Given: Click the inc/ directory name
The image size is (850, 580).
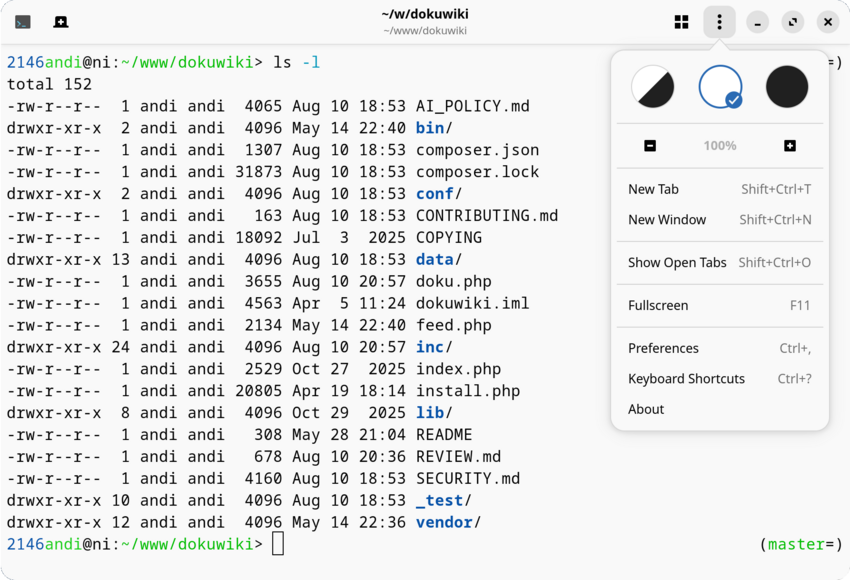Looking at the screenshot, I should [434, 347].
